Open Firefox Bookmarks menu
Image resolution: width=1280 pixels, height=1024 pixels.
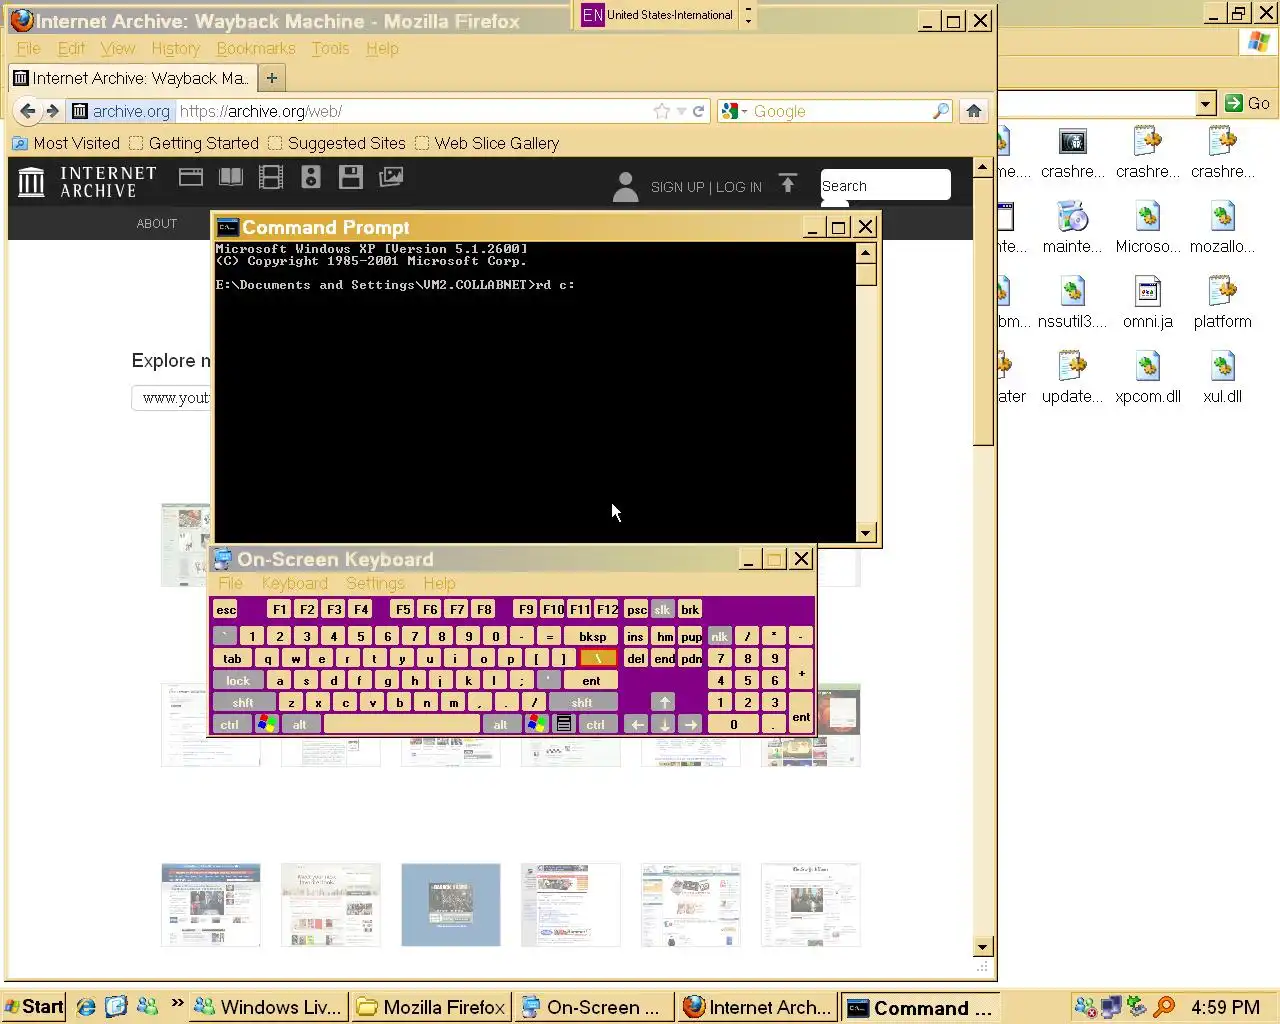[x=256, y=48]
